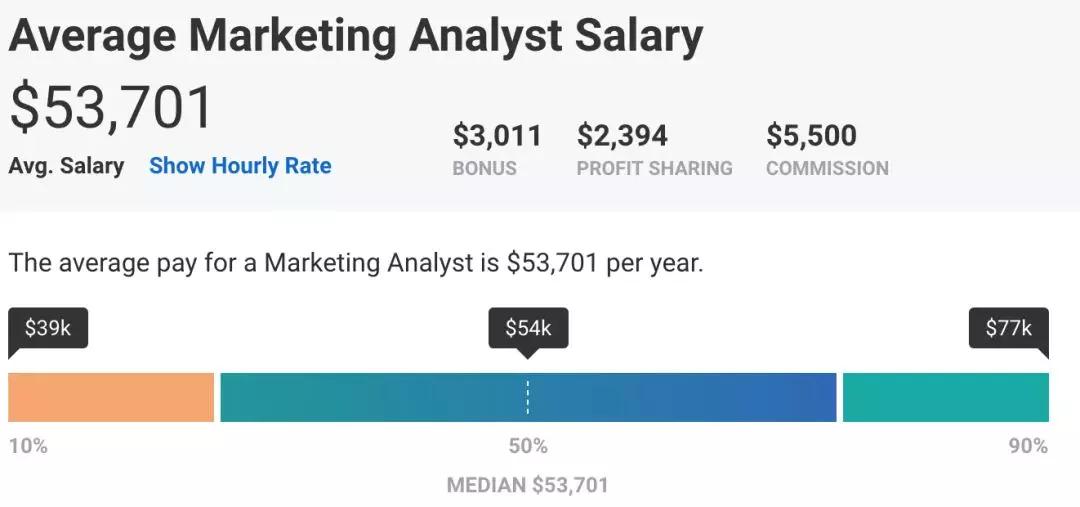Click the BONUS label
The image size is (1080, 507).
click(x=484, y=168)
